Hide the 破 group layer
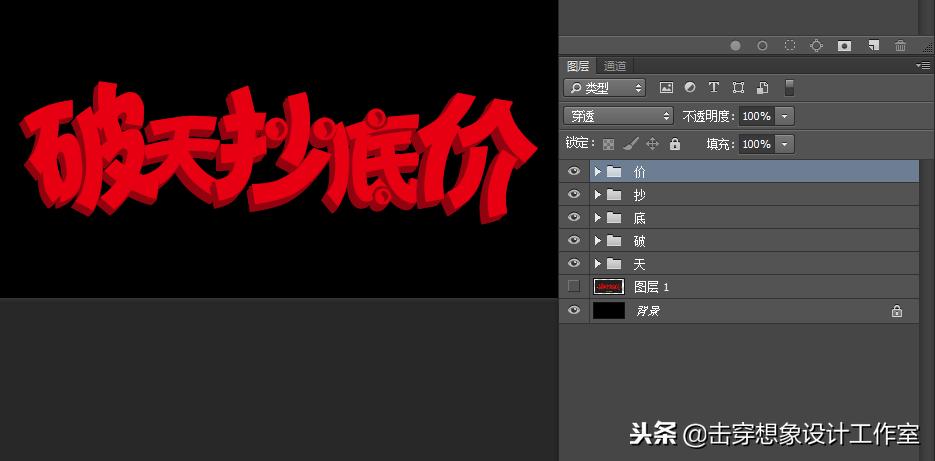 pyautogui.click(x=574, y=240)
